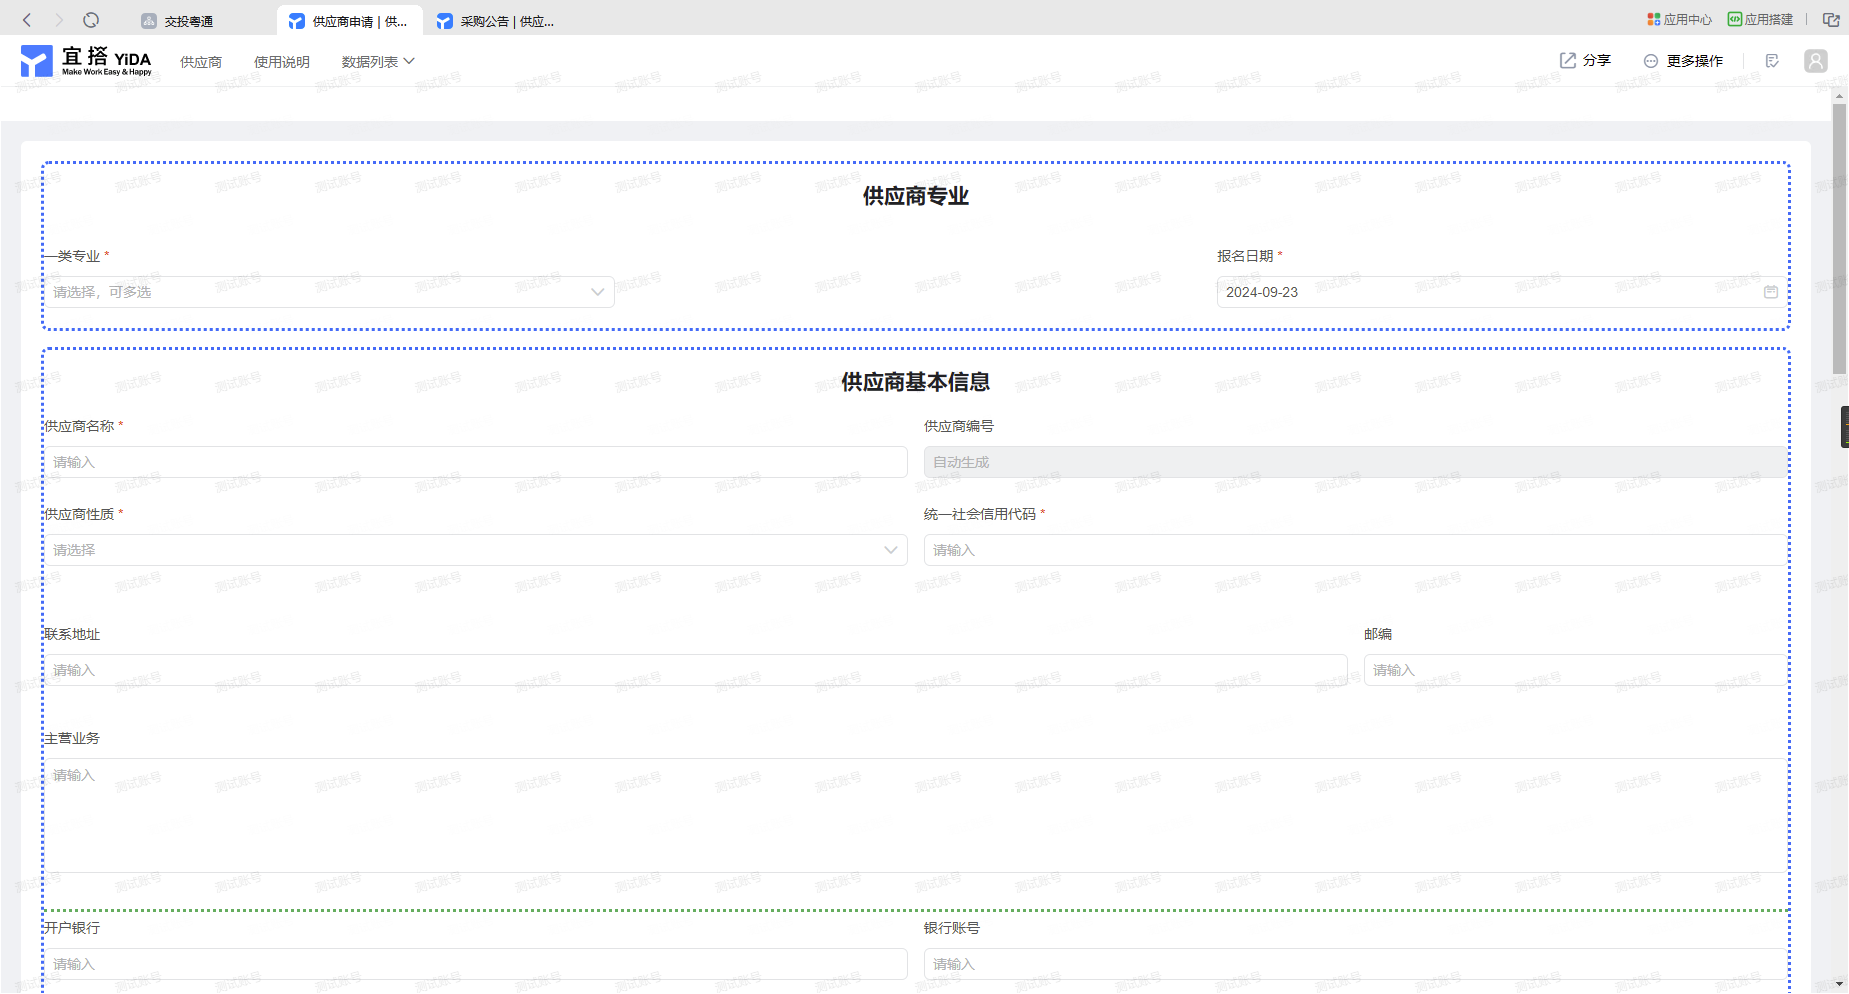1849x994 pixels.
Task: Open the calendar icon in 报名日期 field
Action: [1770, 292]
